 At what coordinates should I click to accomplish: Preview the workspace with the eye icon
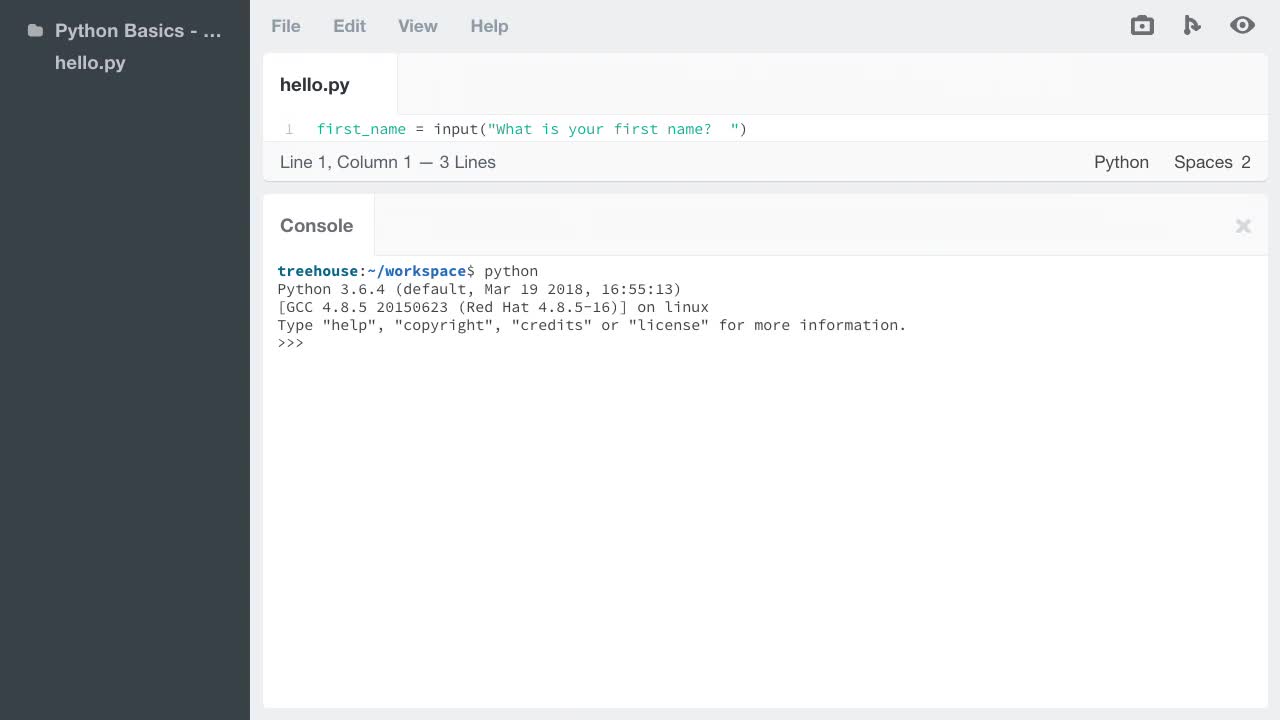[1242, 25]
